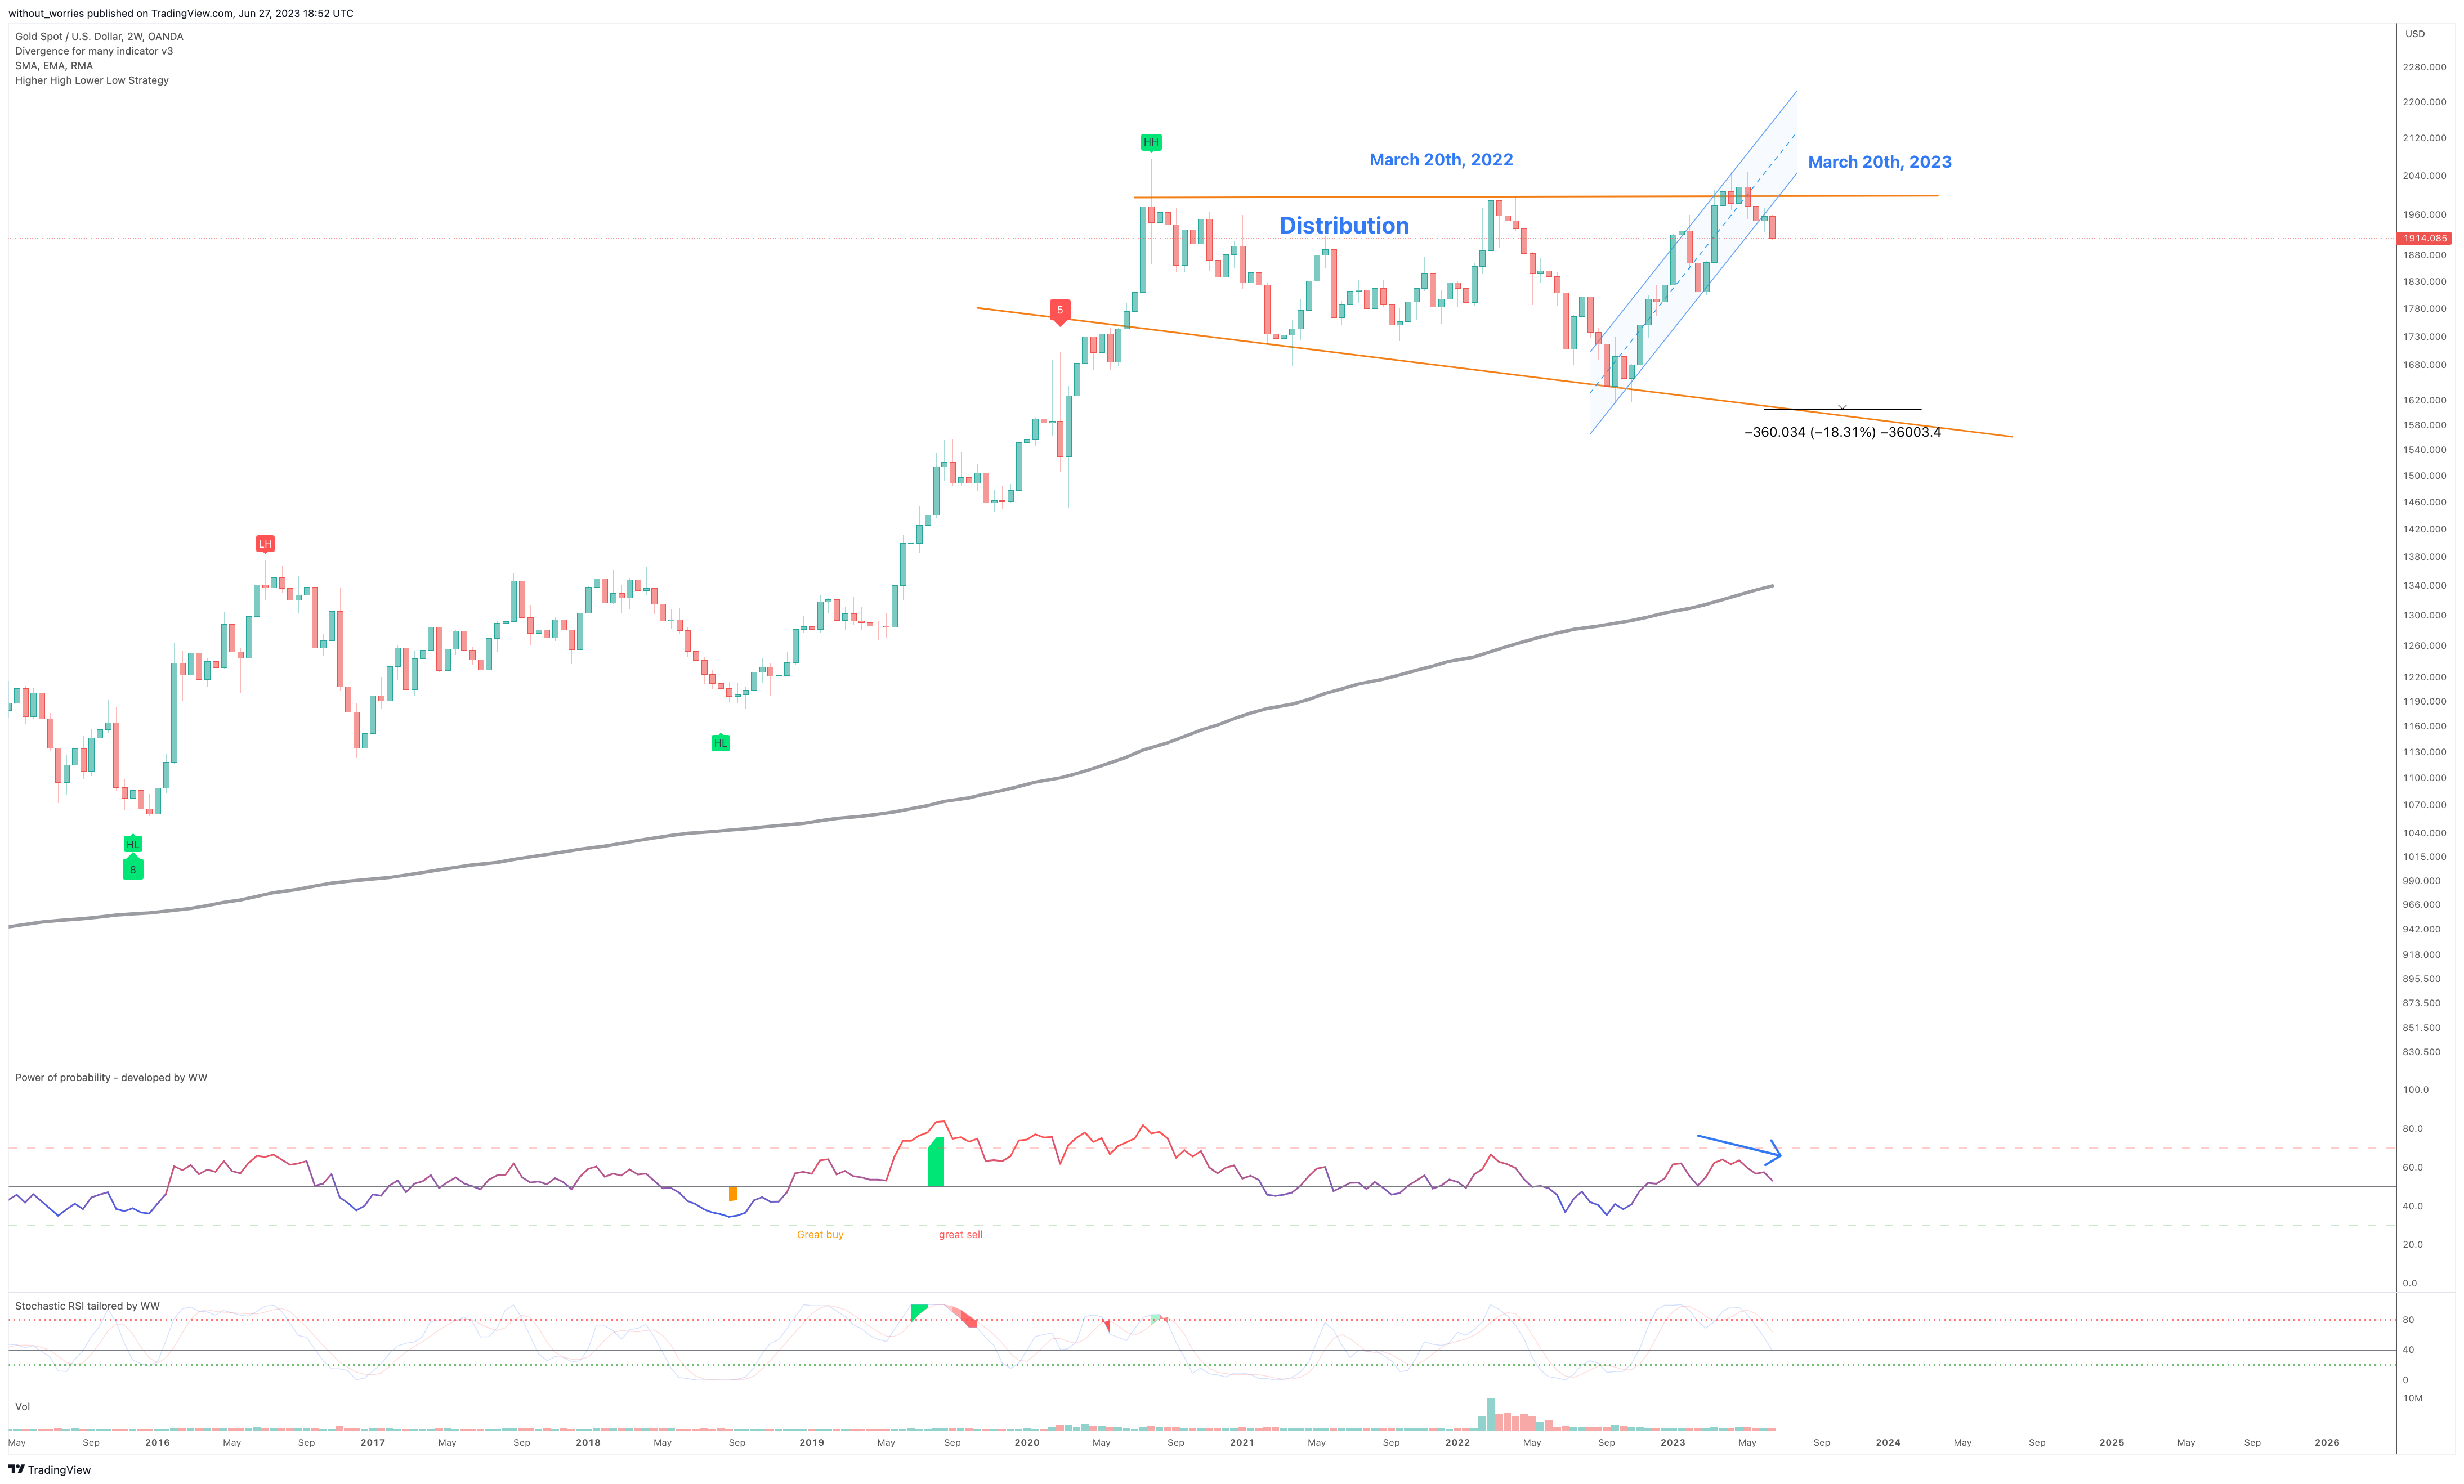The height and width of the screenshot is (1484, 2464).
Task: Click the 2023 label on the time axis
Action: tap(1673, 1443)
